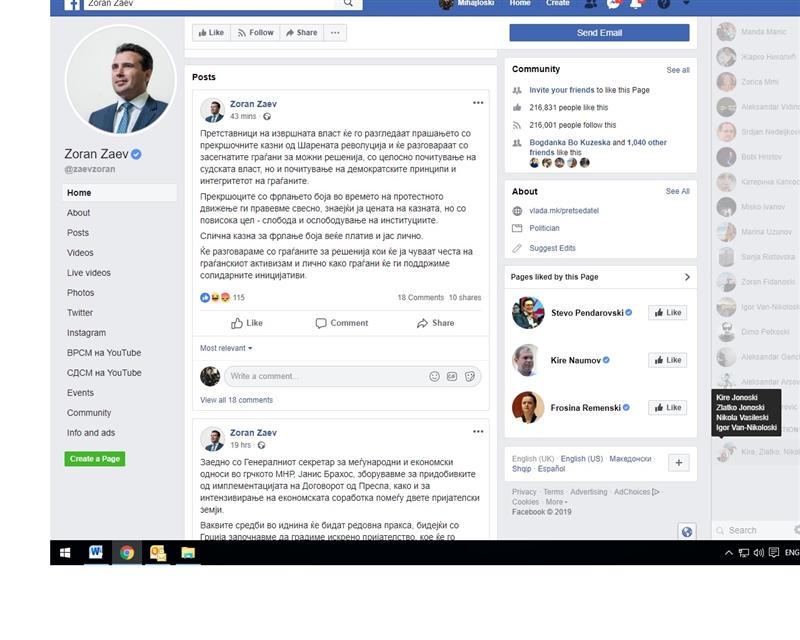Screen dimensions: 800x640
Task: Select Home in the page sidebar
Action: (x=119, y=192)
